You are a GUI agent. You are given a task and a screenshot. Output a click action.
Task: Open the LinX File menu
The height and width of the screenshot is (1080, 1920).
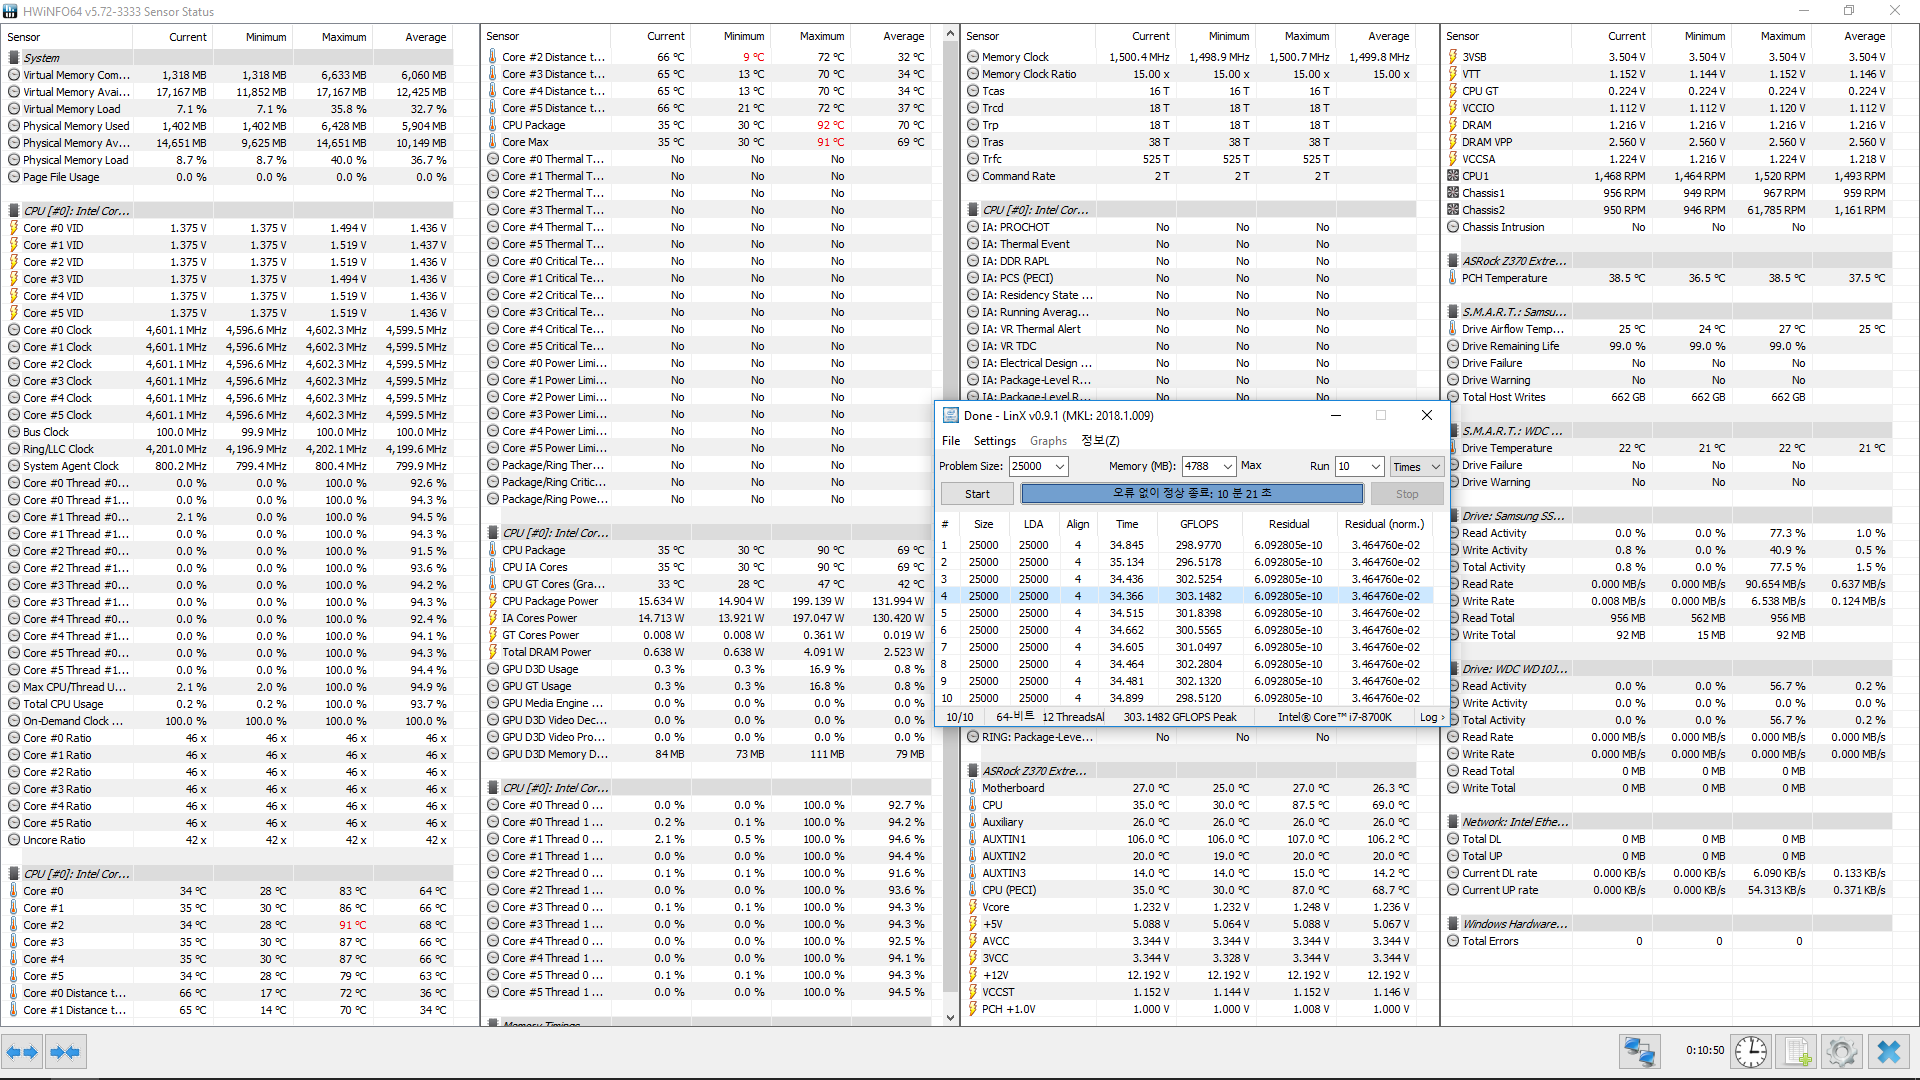click(950, 441)
